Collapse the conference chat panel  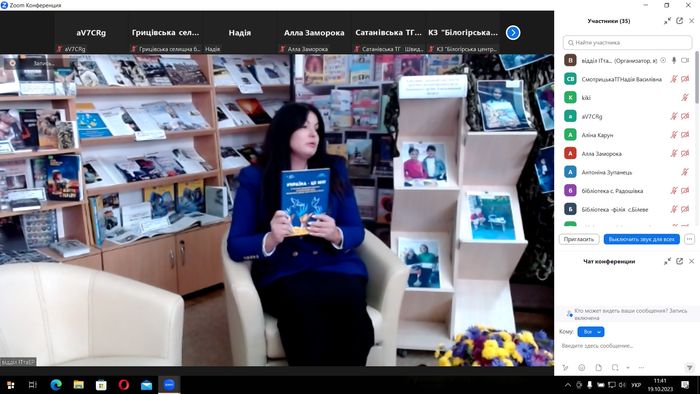pos(667,261)
